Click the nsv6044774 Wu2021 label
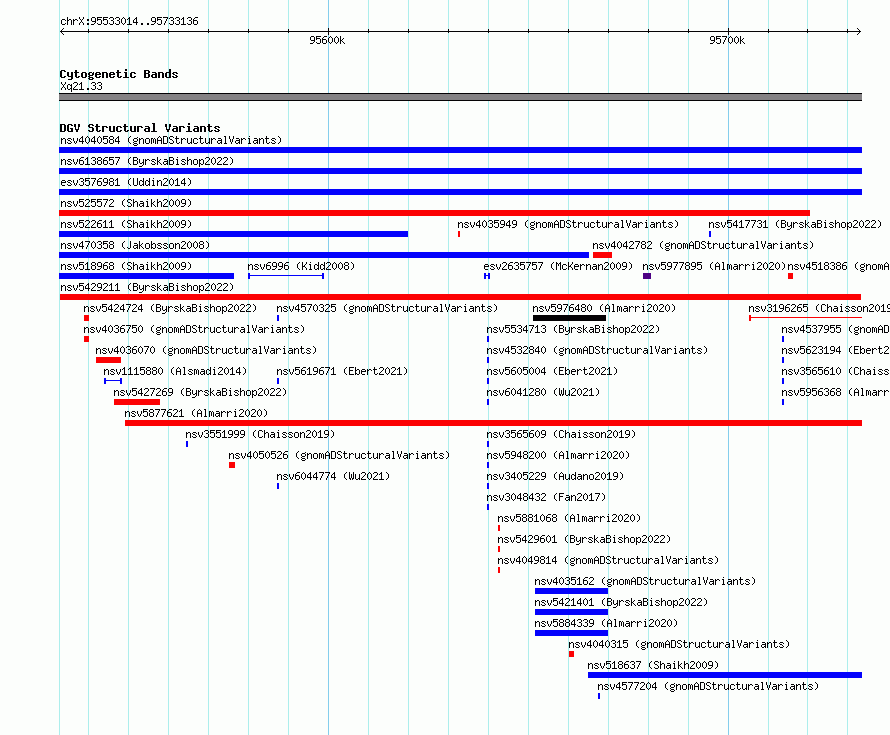Image resolution: width=890 pixels, height=735 pixels. (333, 476)
